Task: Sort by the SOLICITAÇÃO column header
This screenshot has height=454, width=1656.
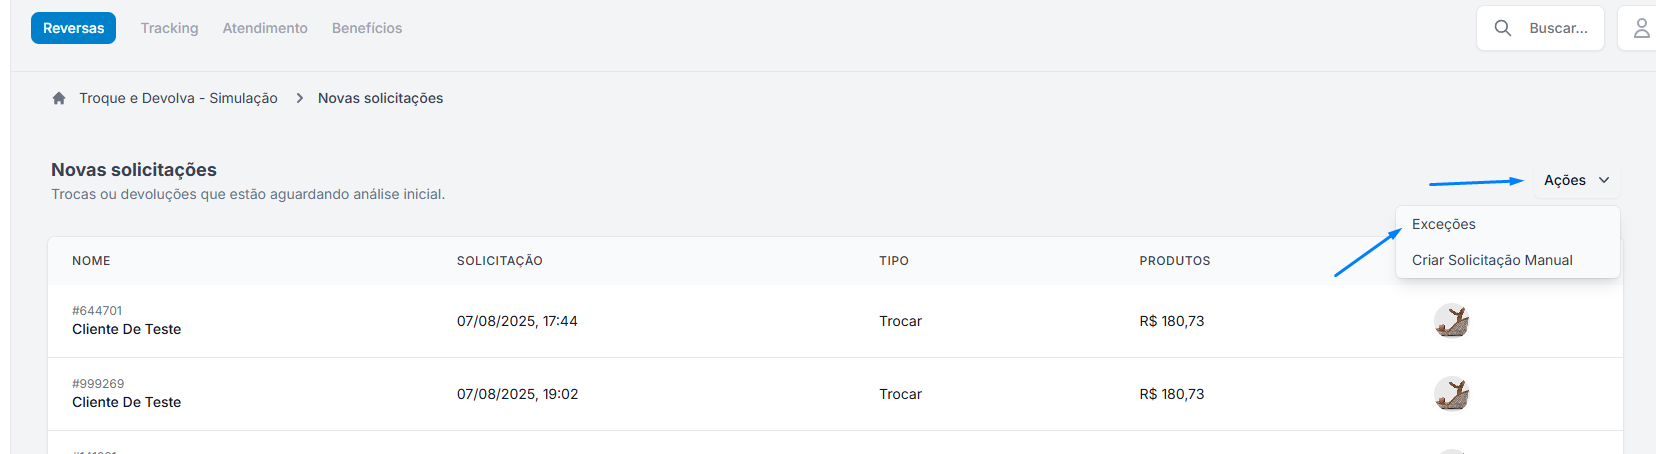Action: tap(500, 261)
